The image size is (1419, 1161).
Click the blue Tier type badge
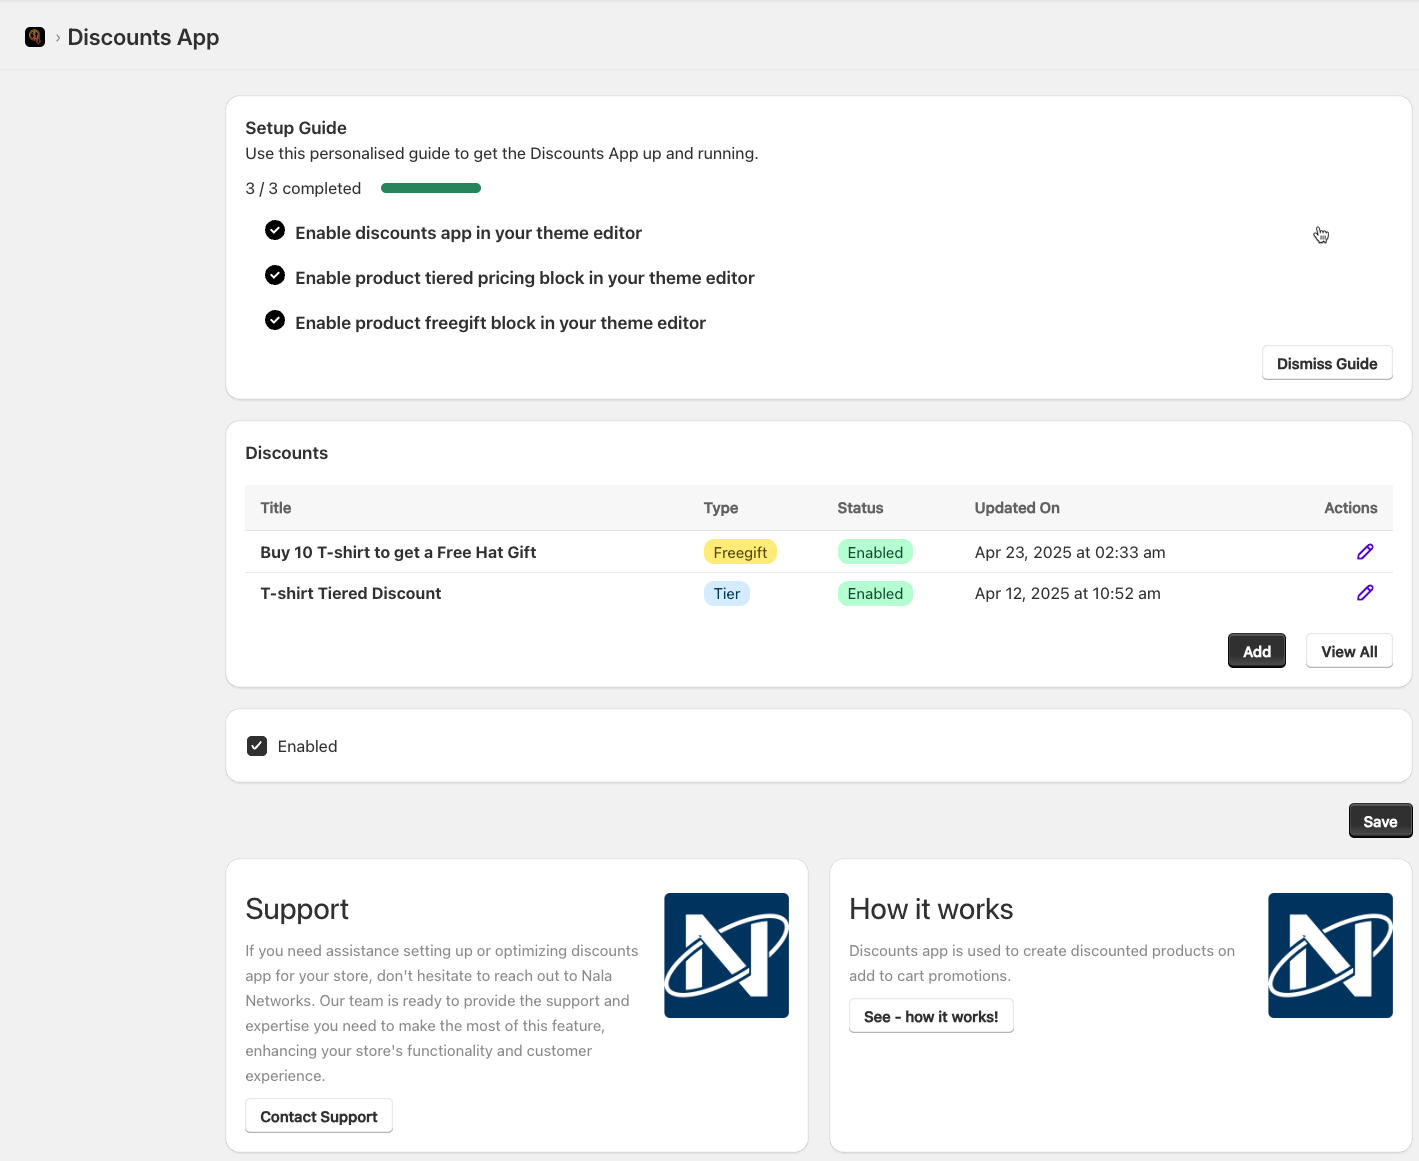[727, 593]
